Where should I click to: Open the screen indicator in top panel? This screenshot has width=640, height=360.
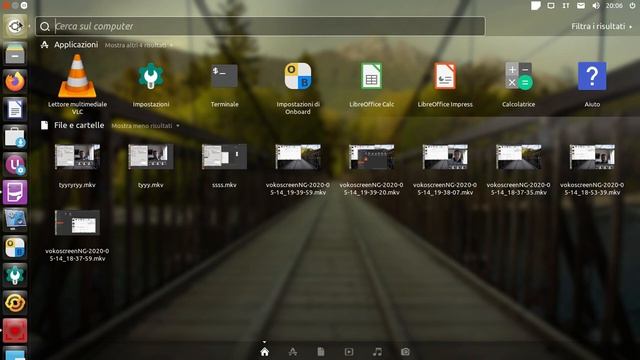click(x=551, y=5)
